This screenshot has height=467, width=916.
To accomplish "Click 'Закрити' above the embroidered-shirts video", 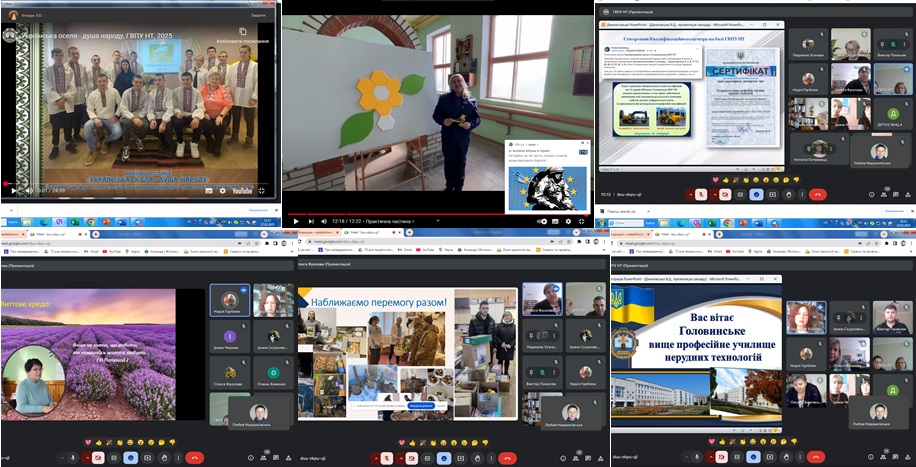I will click(258, 16).
